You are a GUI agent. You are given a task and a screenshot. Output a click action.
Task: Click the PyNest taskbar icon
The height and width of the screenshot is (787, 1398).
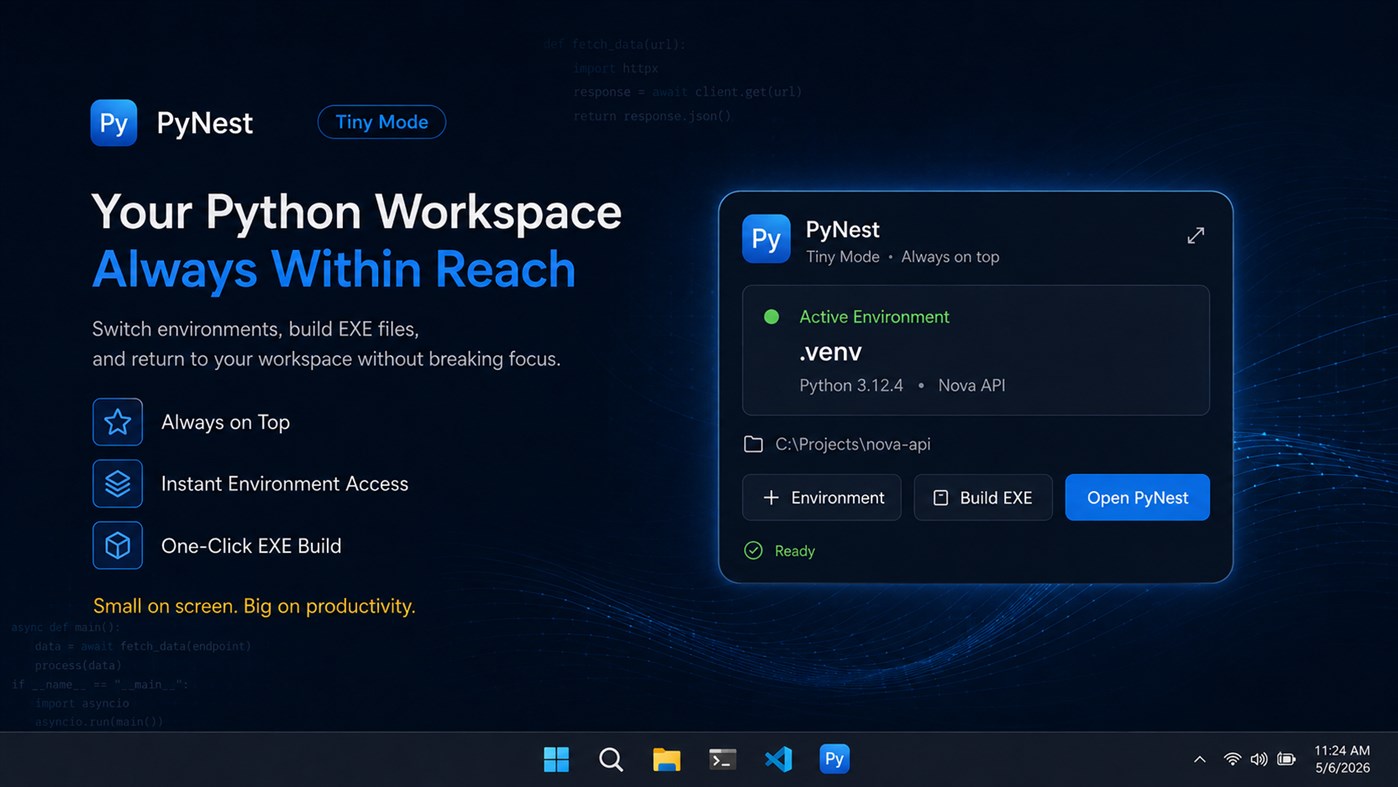click(x=834, y=759)
